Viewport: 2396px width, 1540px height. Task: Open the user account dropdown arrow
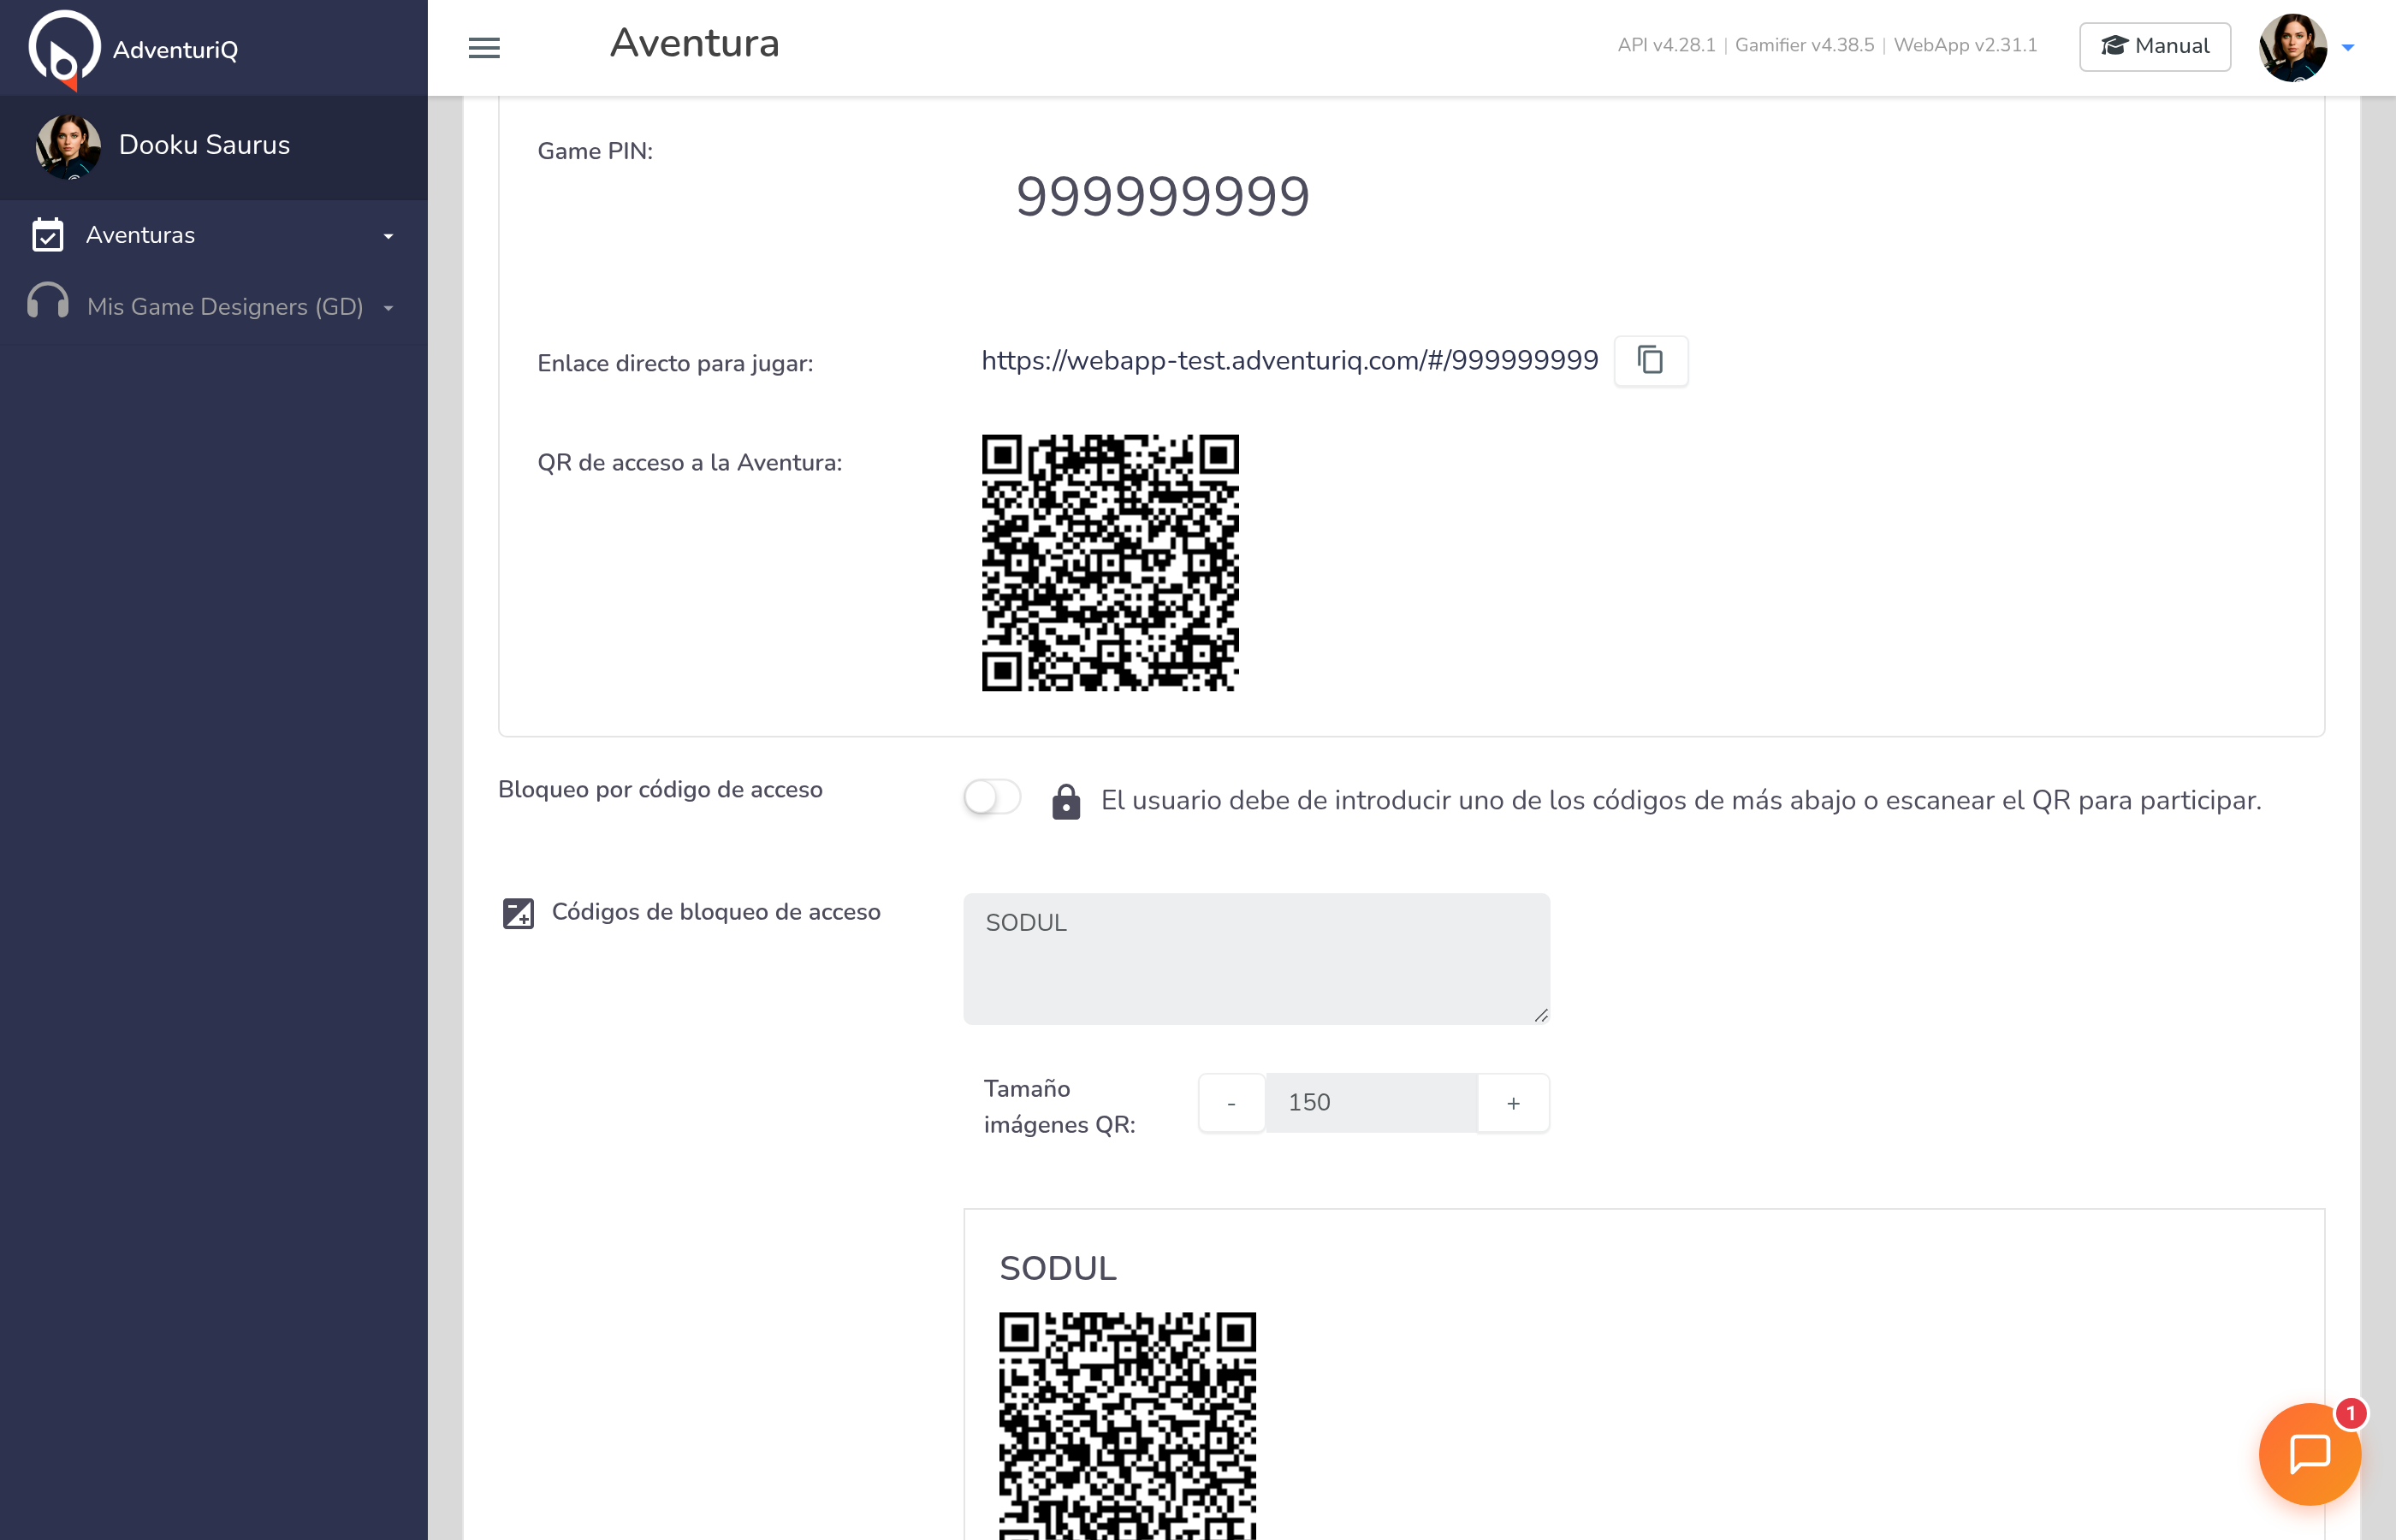pos(2348,48)
